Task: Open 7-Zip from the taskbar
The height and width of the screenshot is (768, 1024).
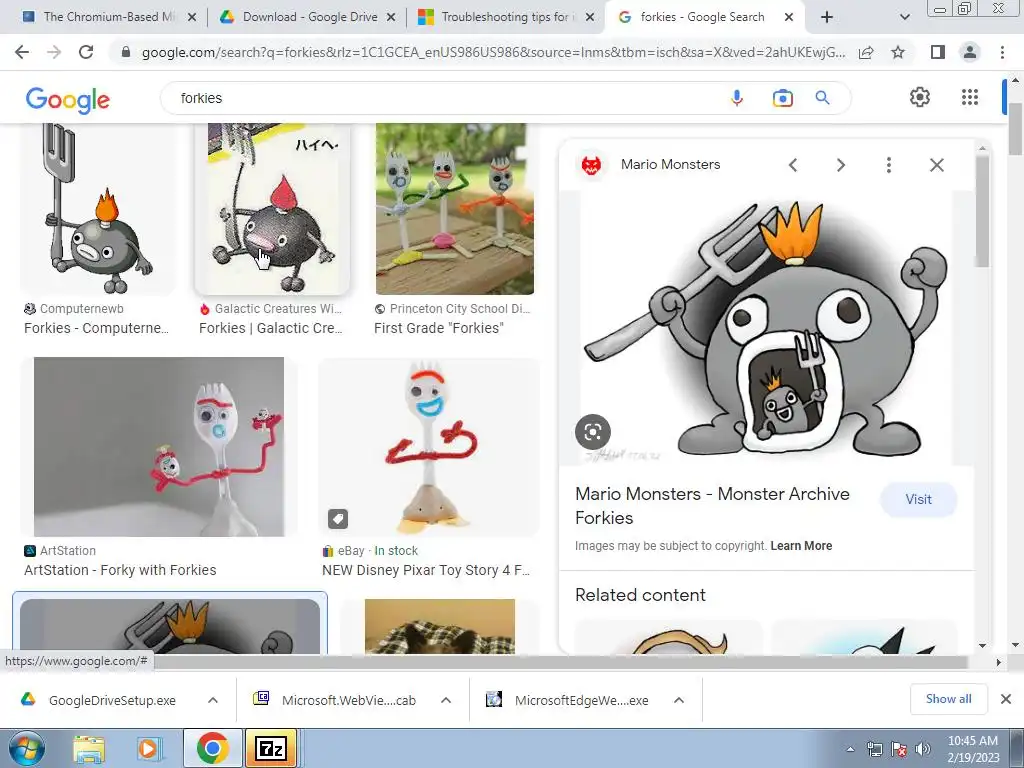Action: 271,748
